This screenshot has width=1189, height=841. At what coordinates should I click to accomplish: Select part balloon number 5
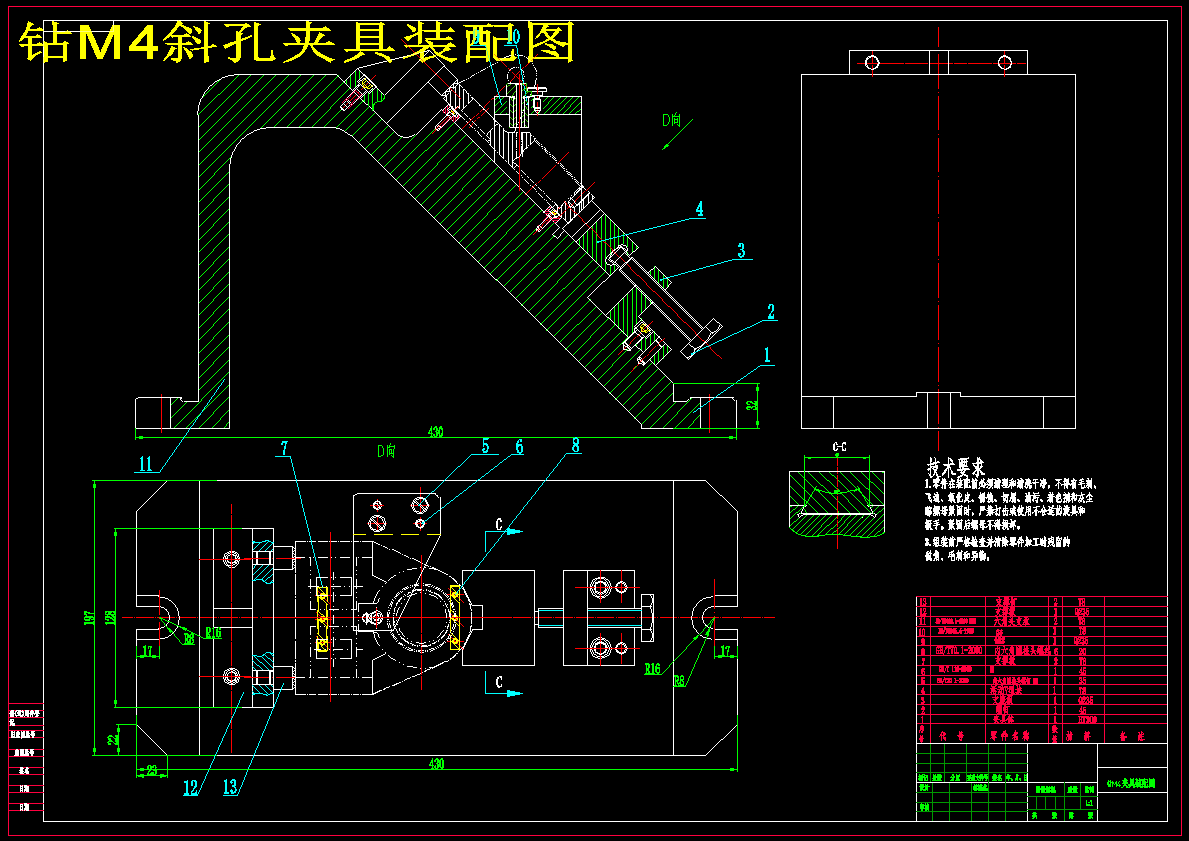pyautogui.click(x=485, y=447)
